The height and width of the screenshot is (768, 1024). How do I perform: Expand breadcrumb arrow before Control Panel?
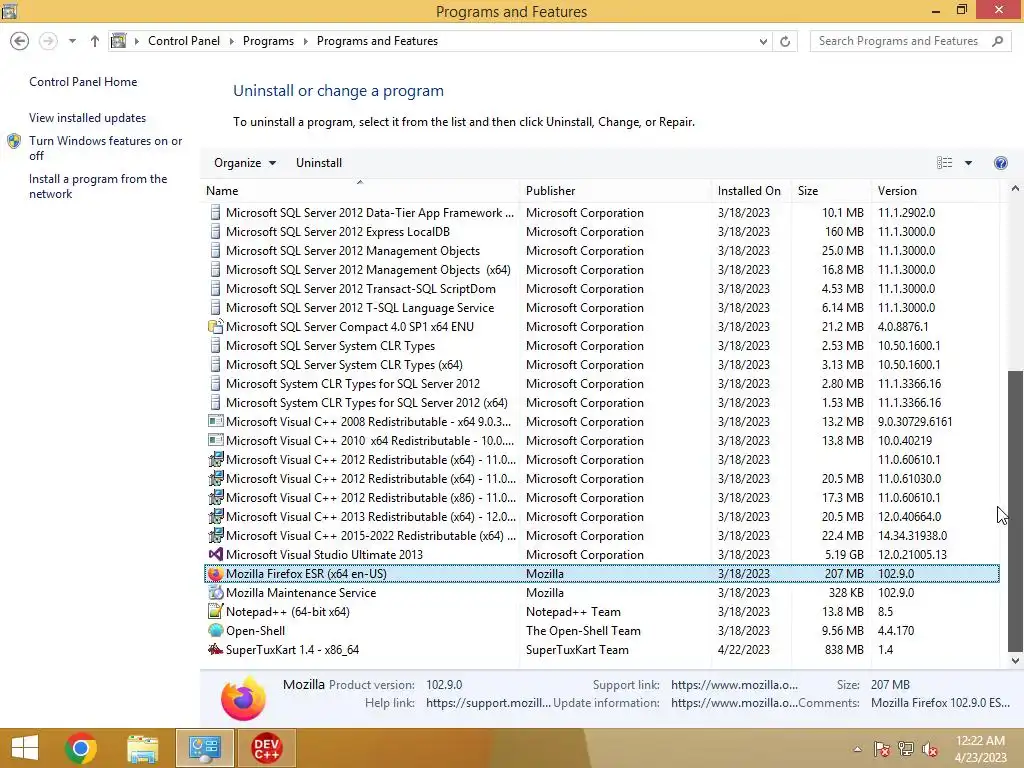tap(136, 41)
